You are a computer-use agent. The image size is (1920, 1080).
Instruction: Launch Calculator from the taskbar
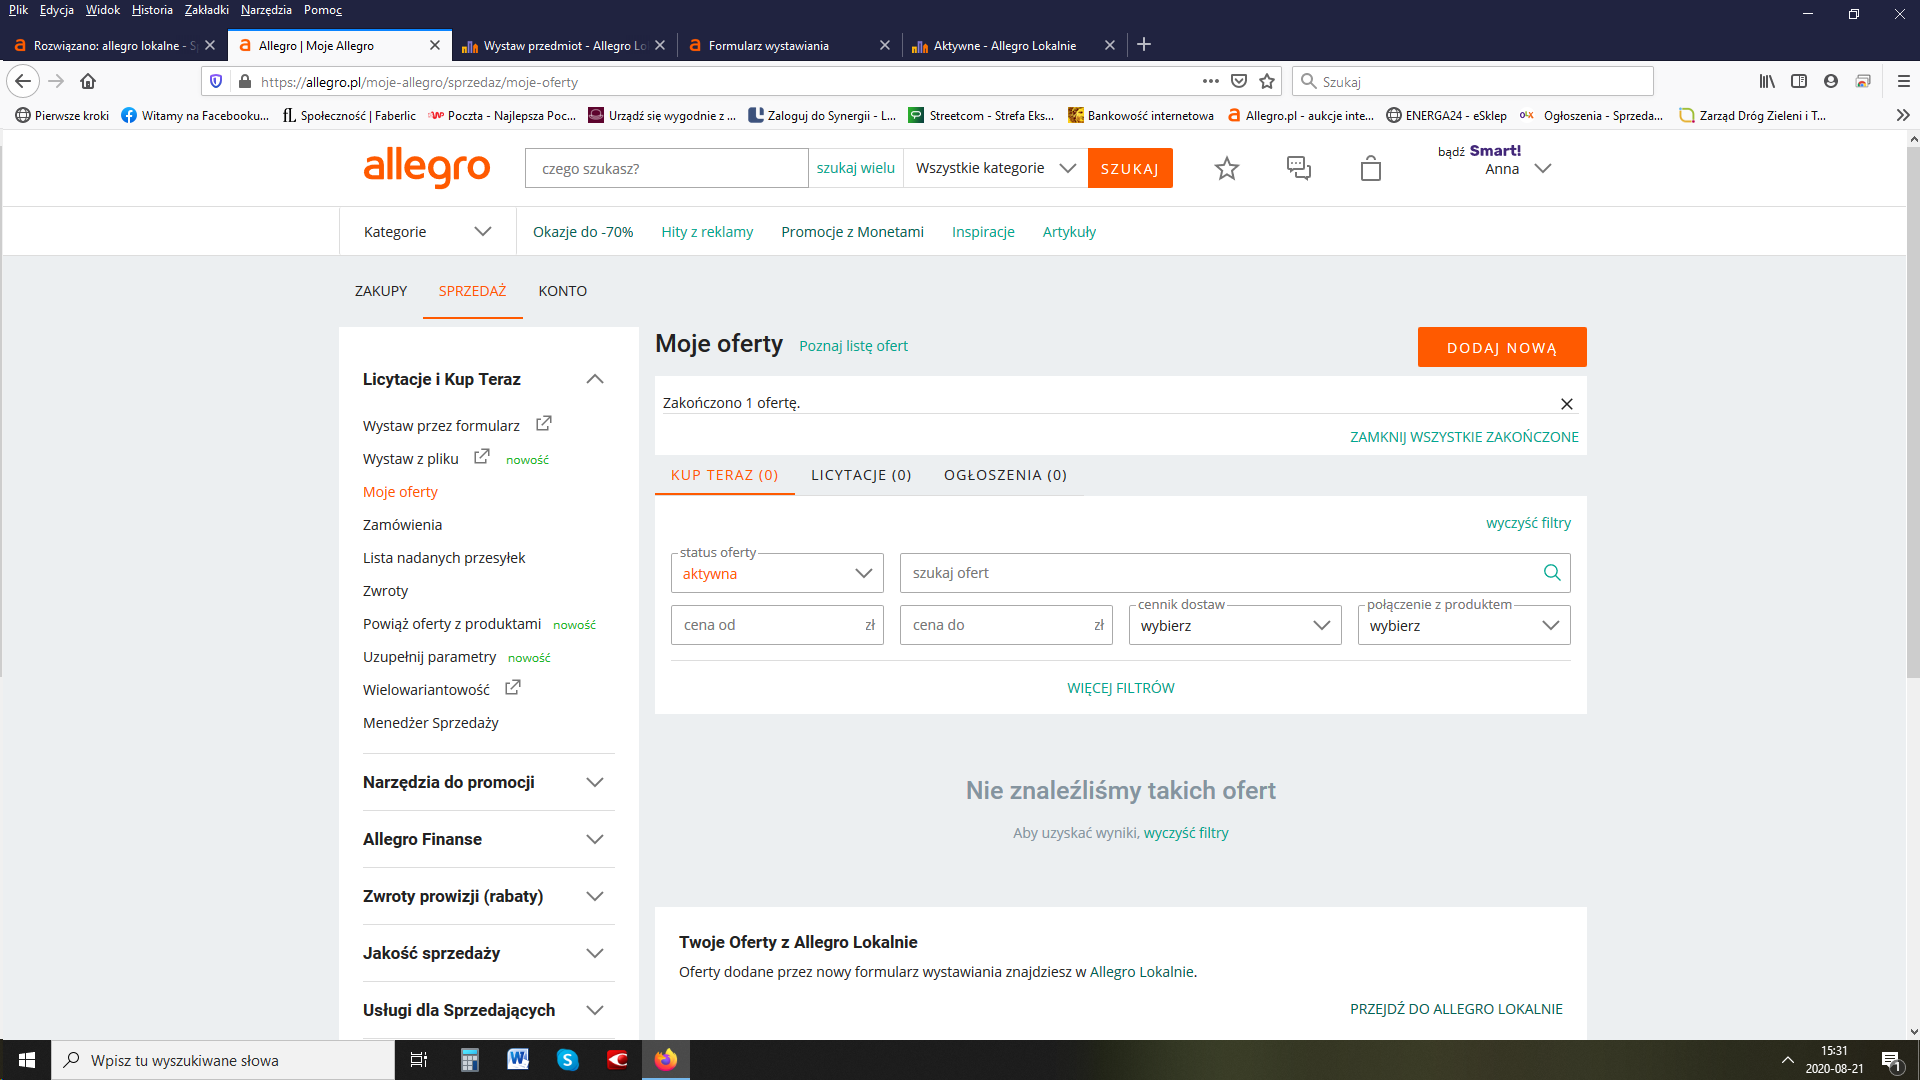469,1060
